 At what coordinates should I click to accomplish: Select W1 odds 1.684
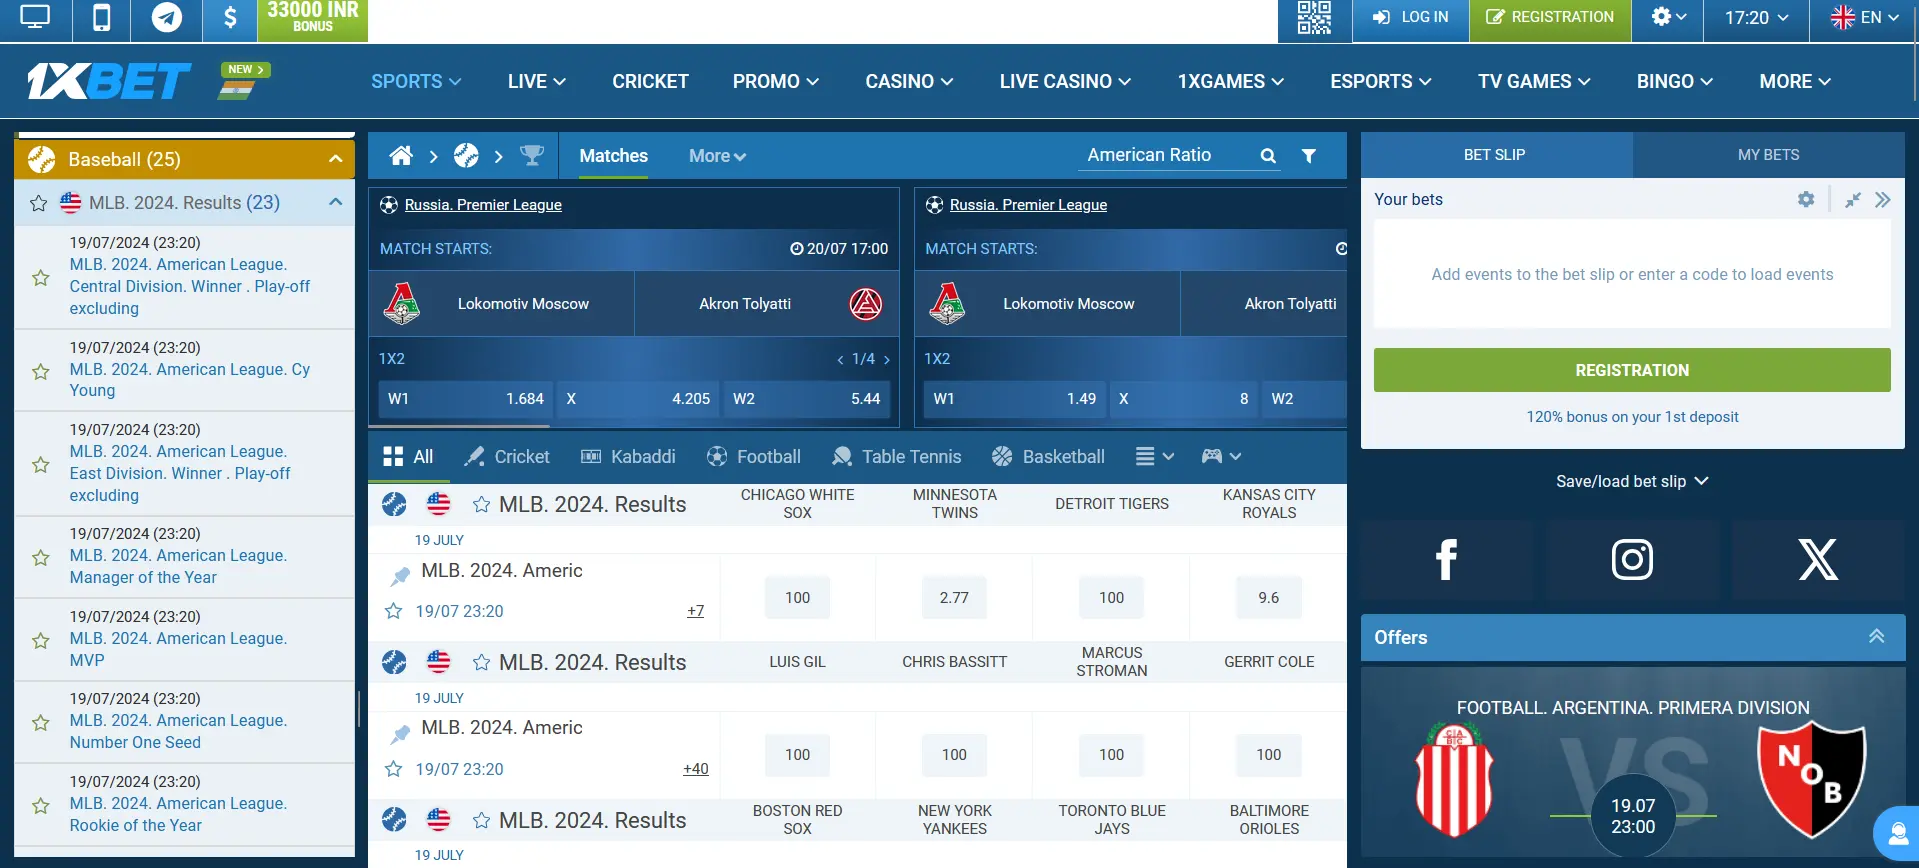(466, 398)
